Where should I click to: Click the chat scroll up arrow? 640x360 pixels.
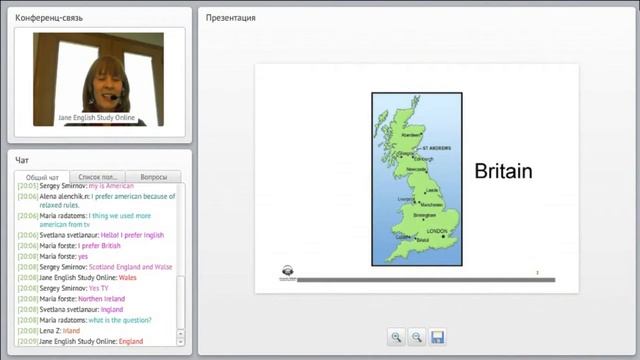point(181,333)
